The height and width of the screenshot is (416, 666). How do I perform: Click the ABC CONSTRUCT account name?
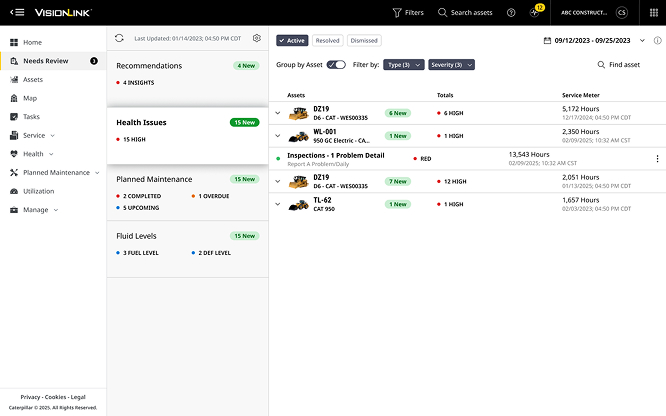[584, 13]
